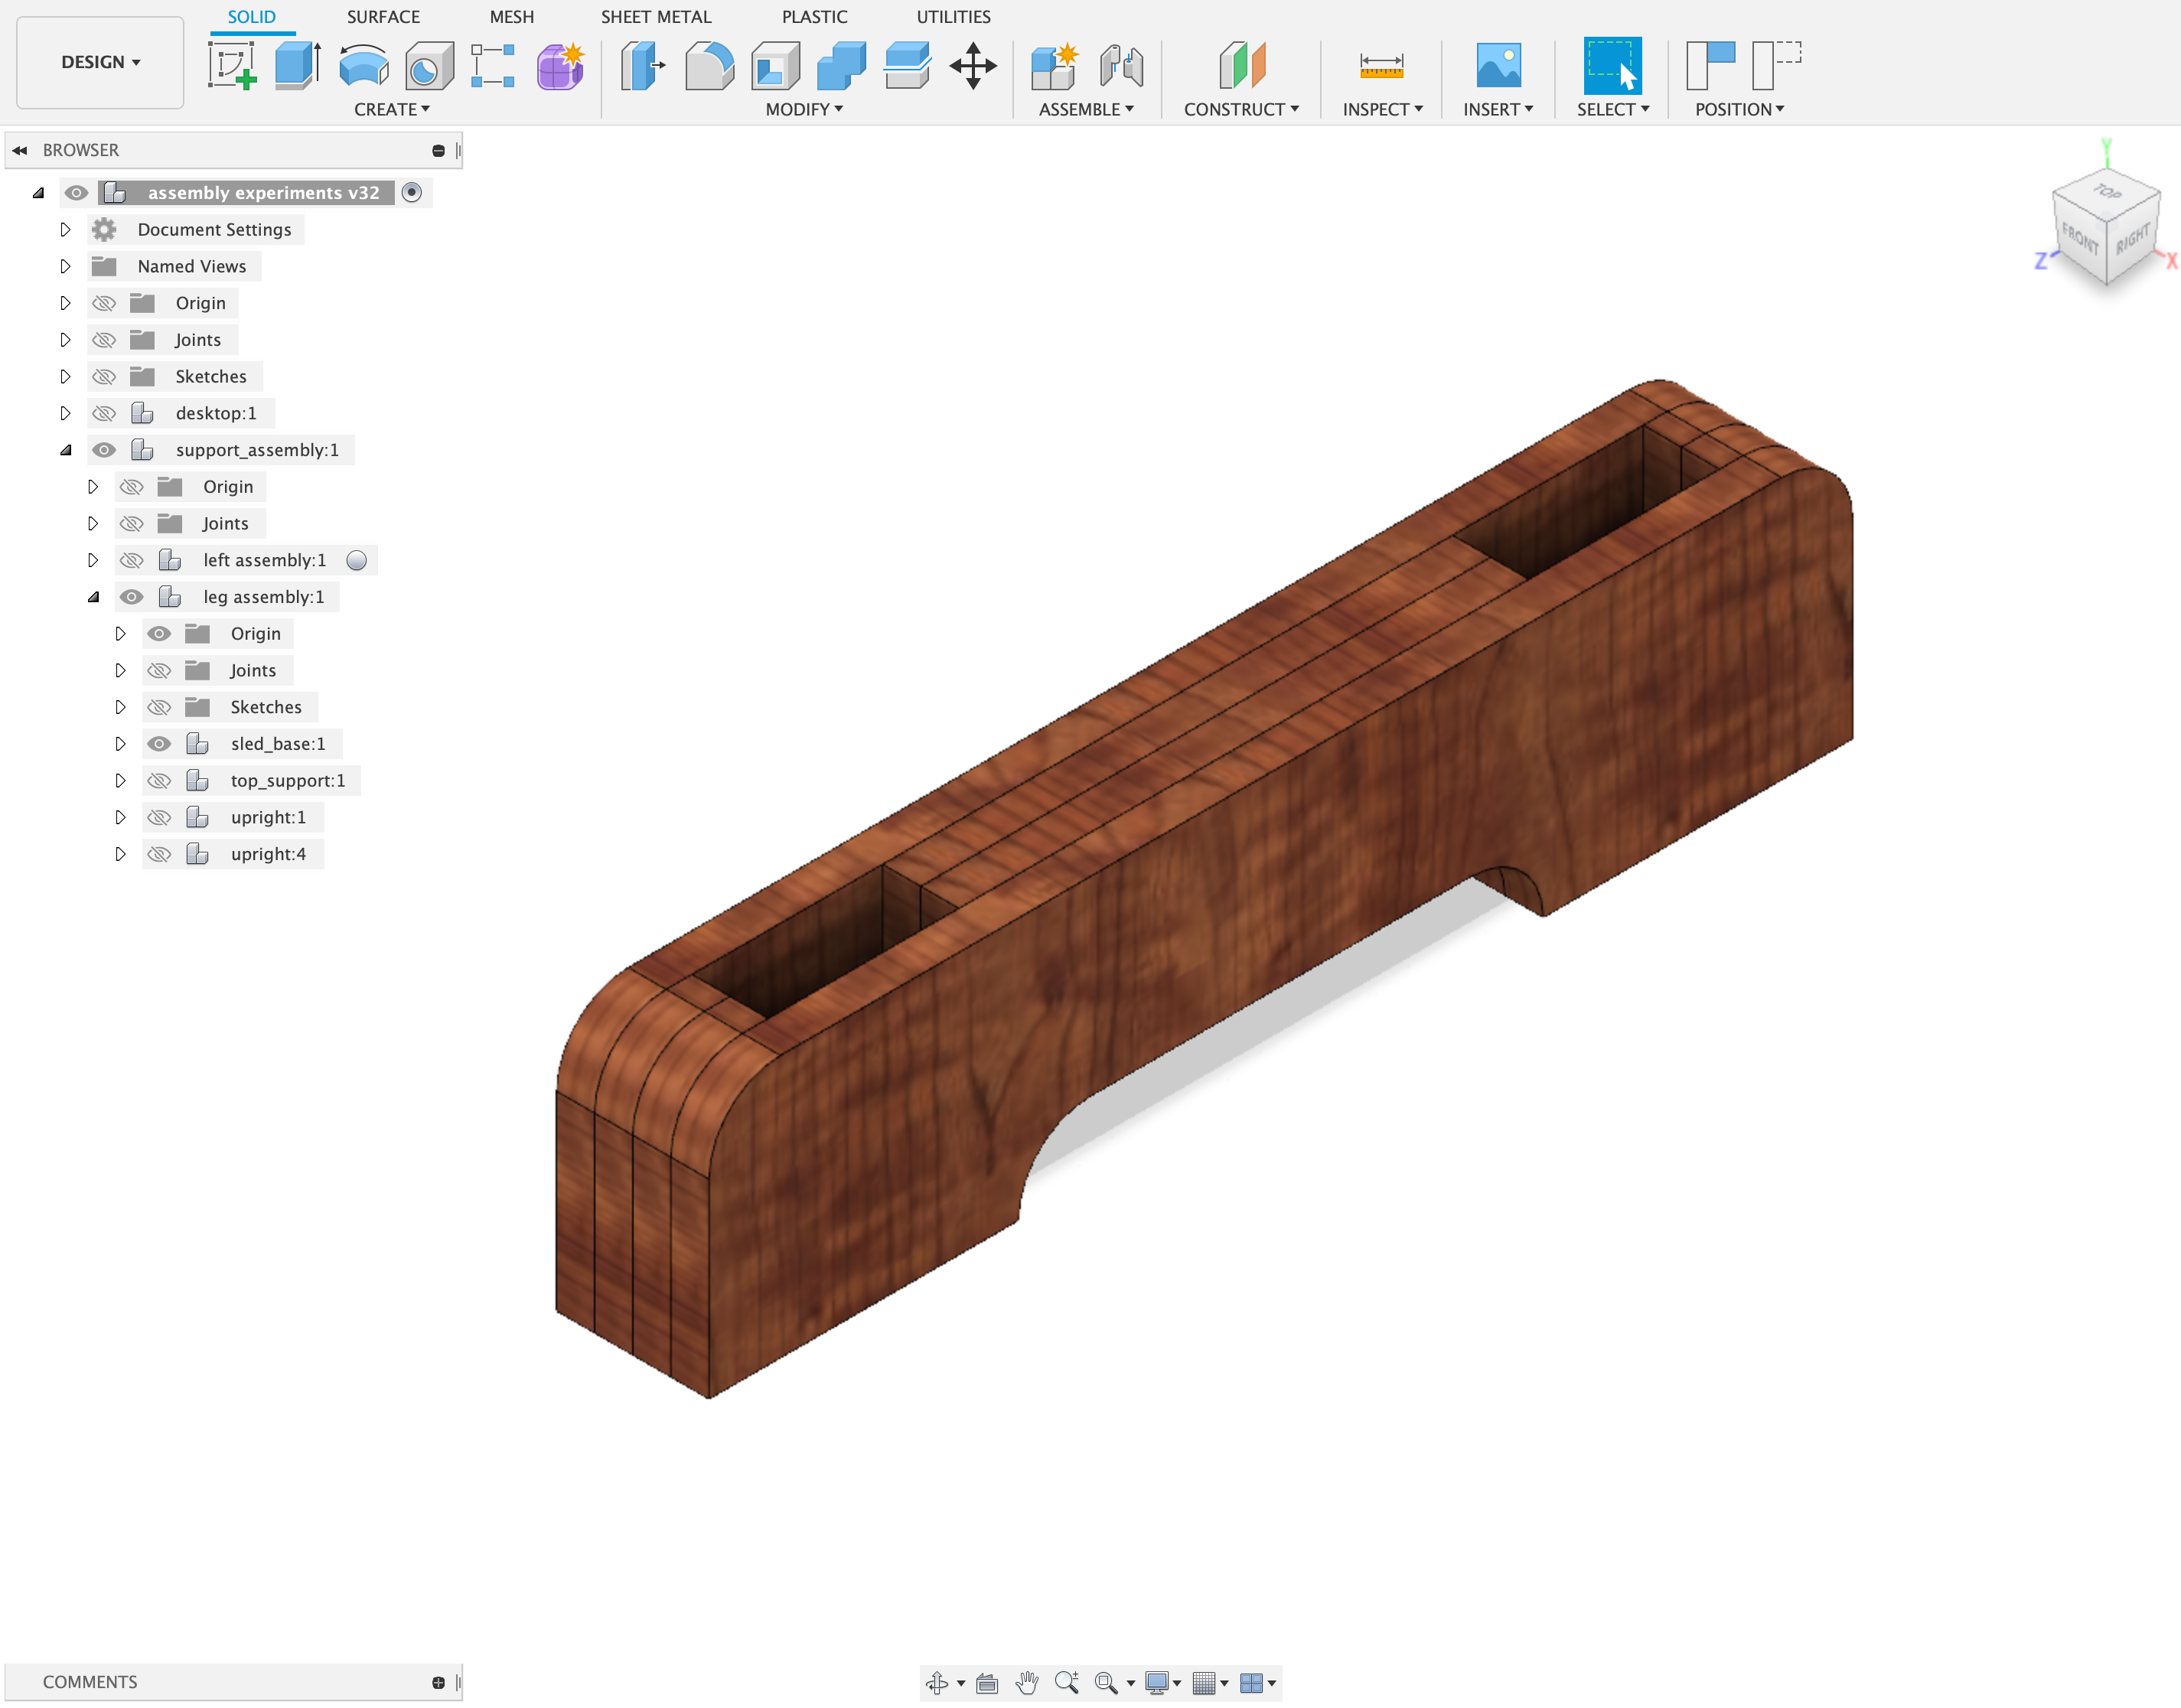Activate left assembly:1 radio button
The image size is (2181, 1708).
click(356, 560)
